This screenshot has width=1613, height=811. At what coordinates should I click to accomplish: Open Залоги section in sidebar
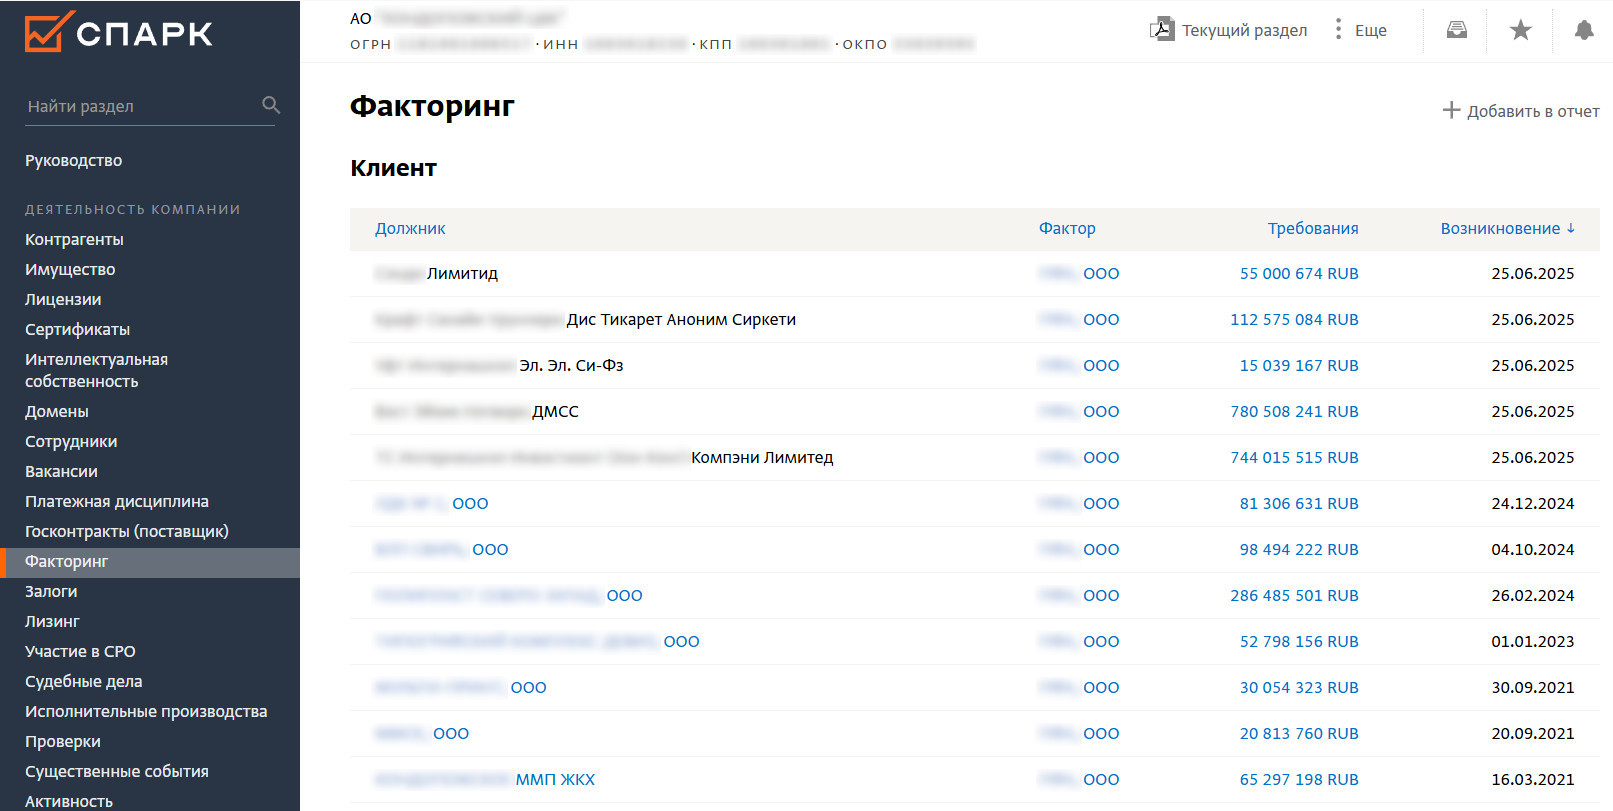click(x=51, y=592)
